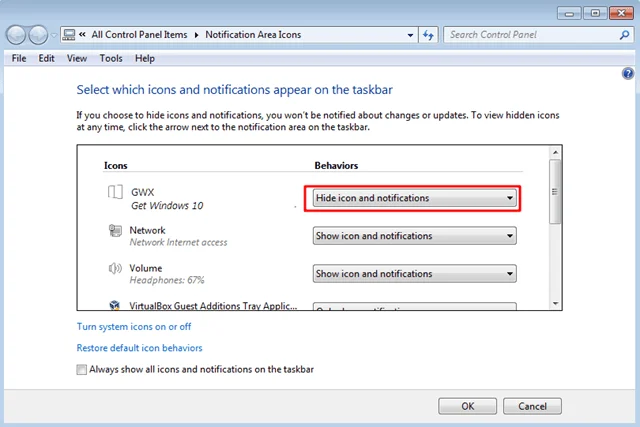Click the Refresh button next to address bar
Image resolution: width=640 pixels, height=427 pixels.
point(428,35)
